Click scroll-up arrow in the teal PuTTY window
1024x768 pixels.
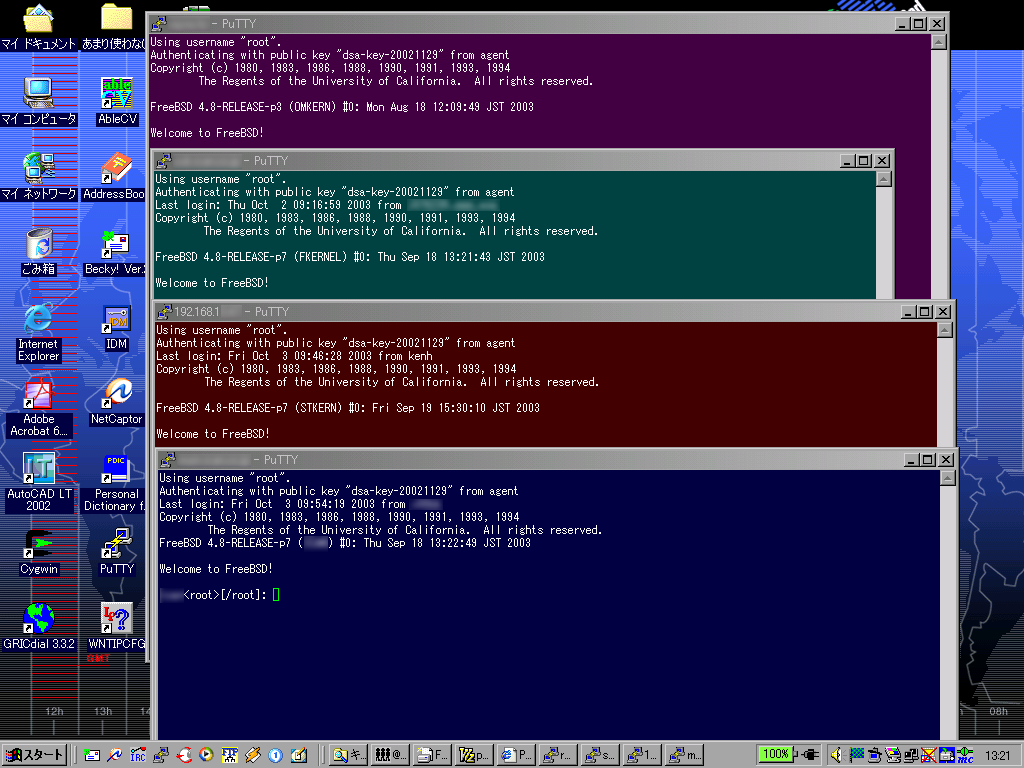click(884, 179)
